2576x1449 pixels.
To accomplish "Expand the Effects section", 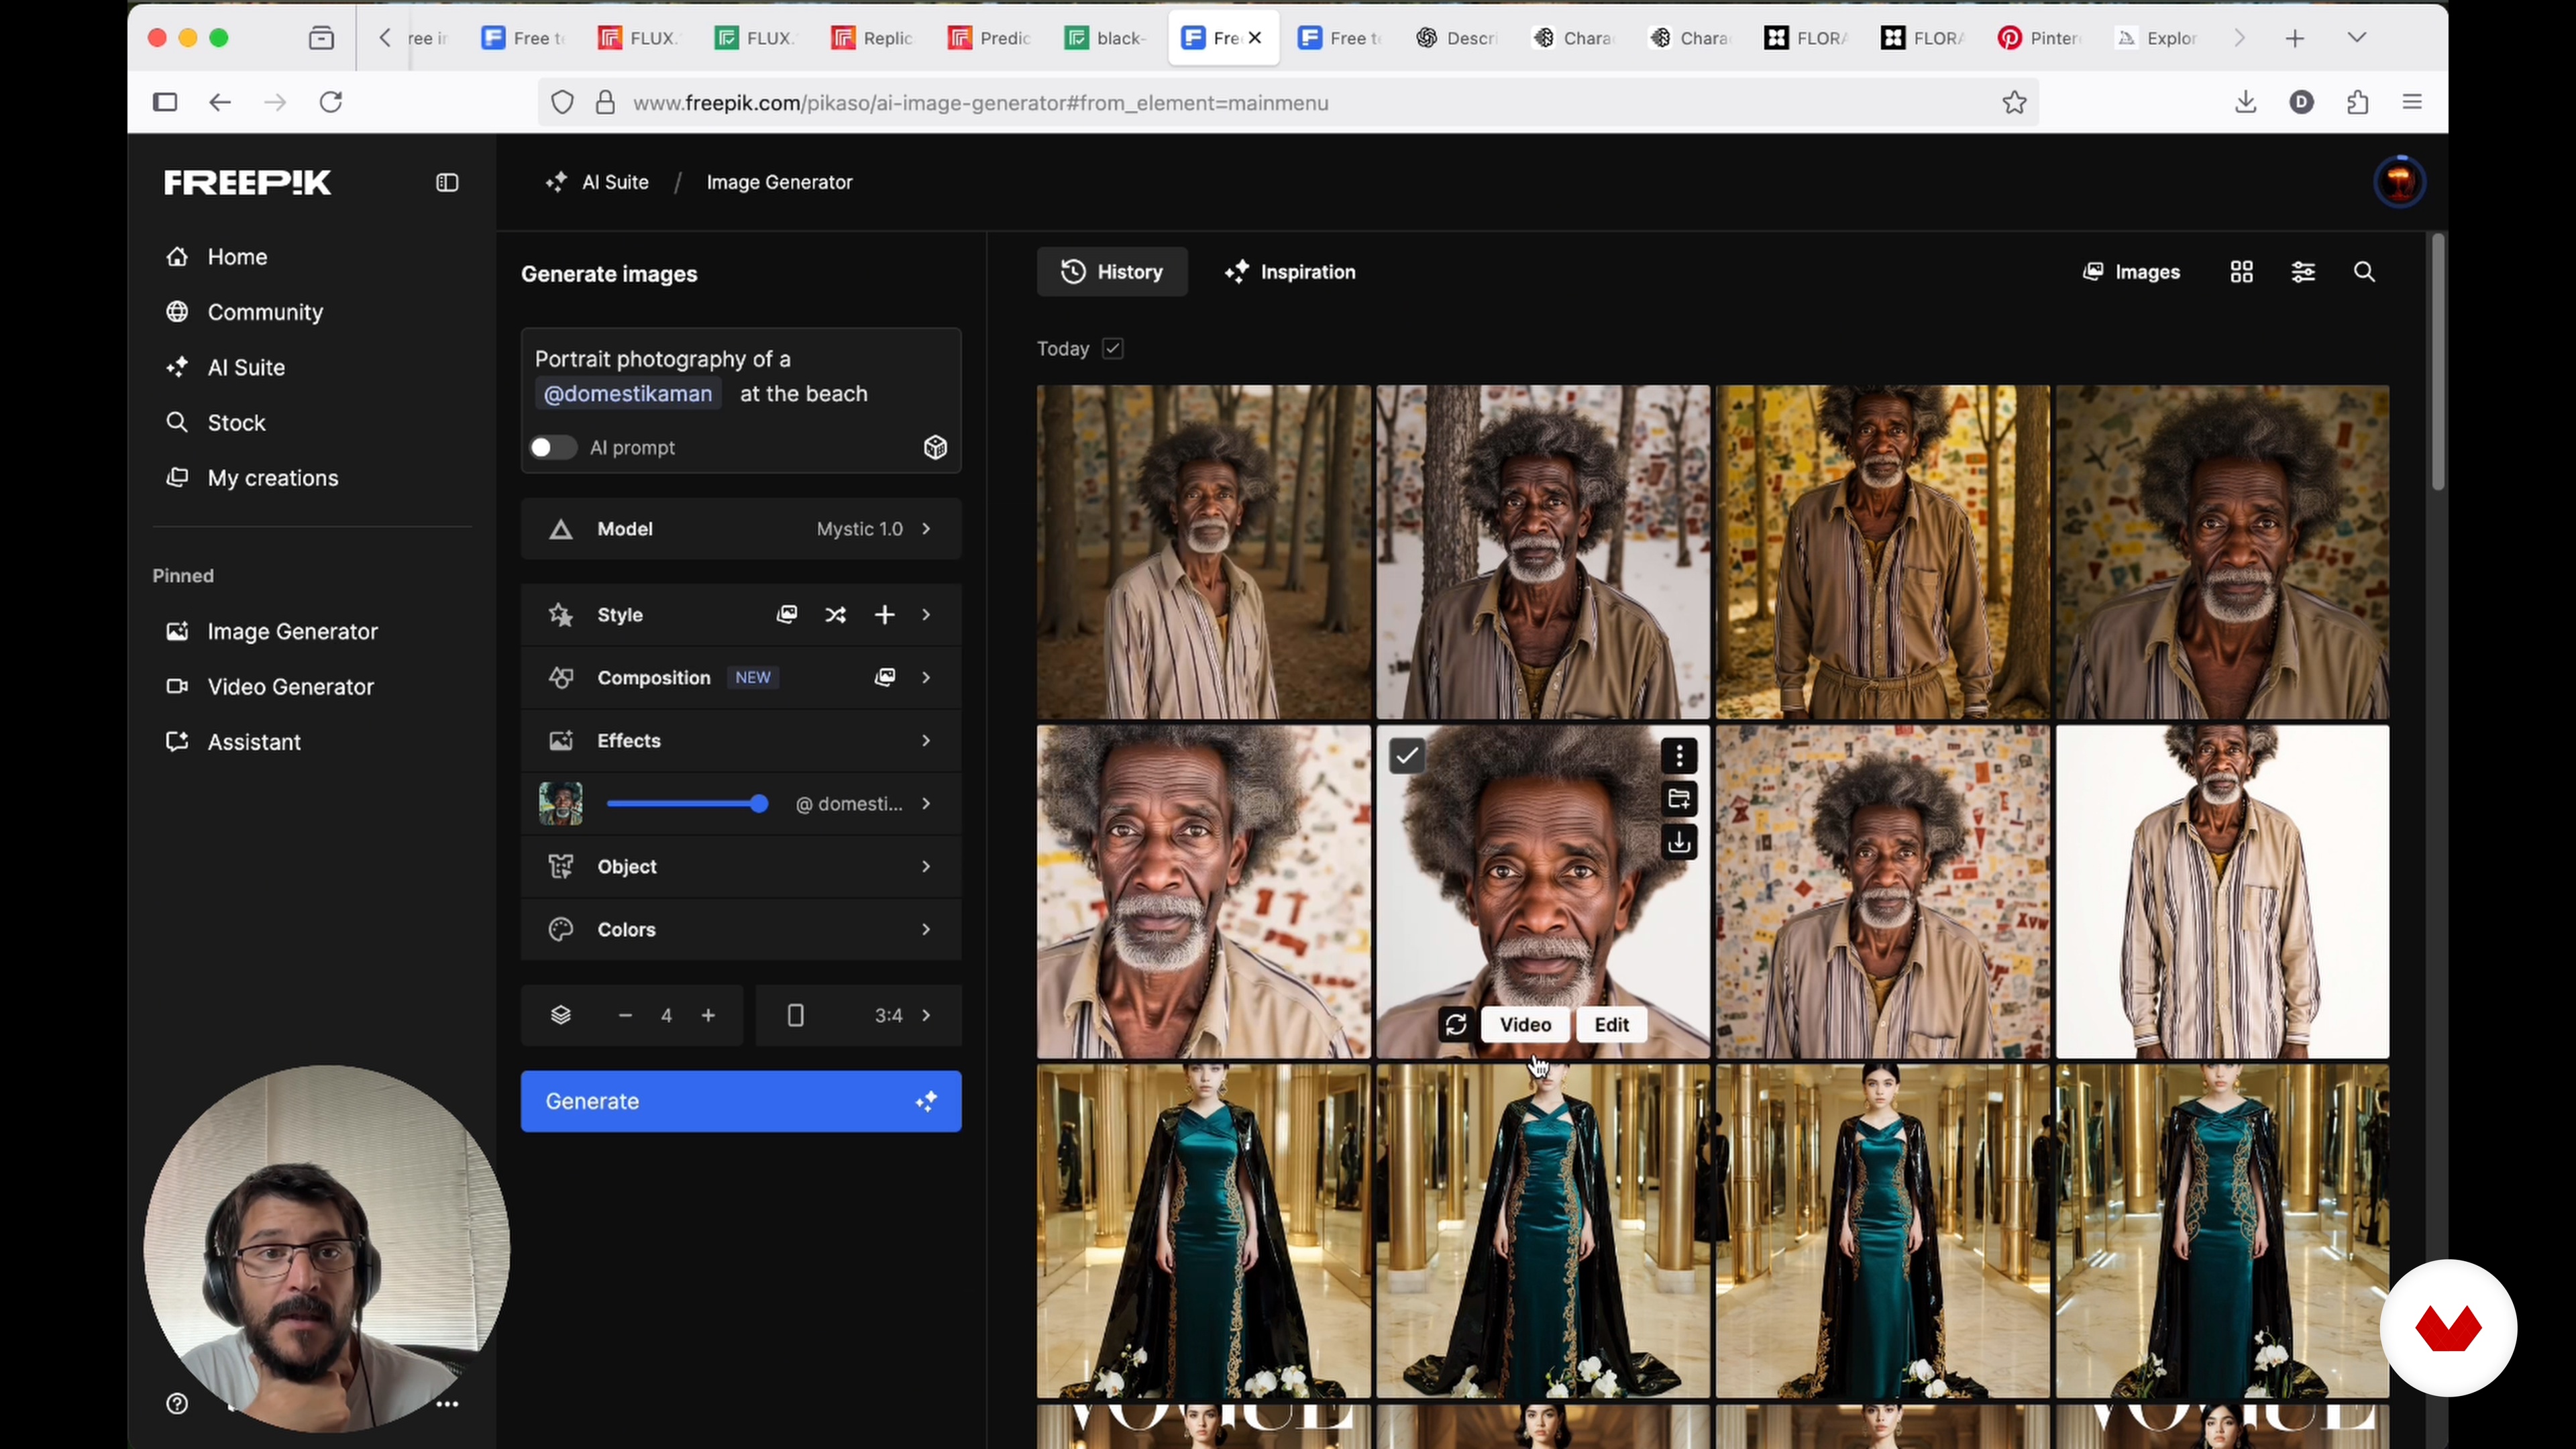I will pyautogui.click(x=741, y=740).
